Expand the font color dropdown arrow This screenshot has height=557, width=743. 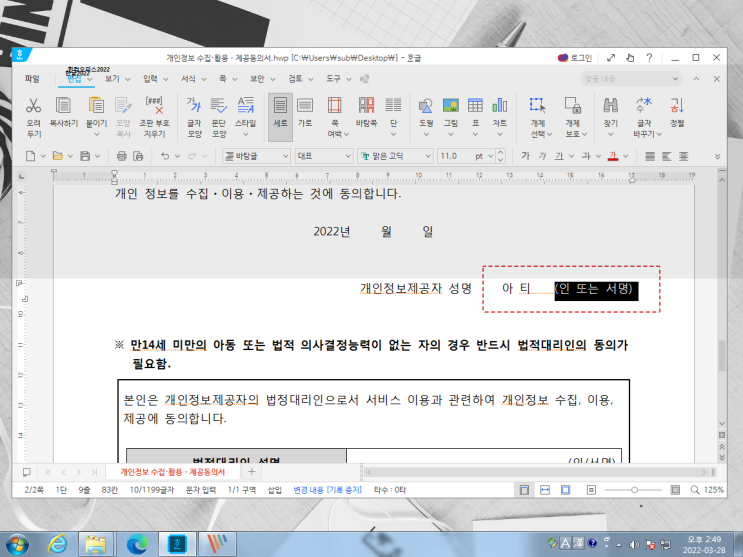point(626,156)
